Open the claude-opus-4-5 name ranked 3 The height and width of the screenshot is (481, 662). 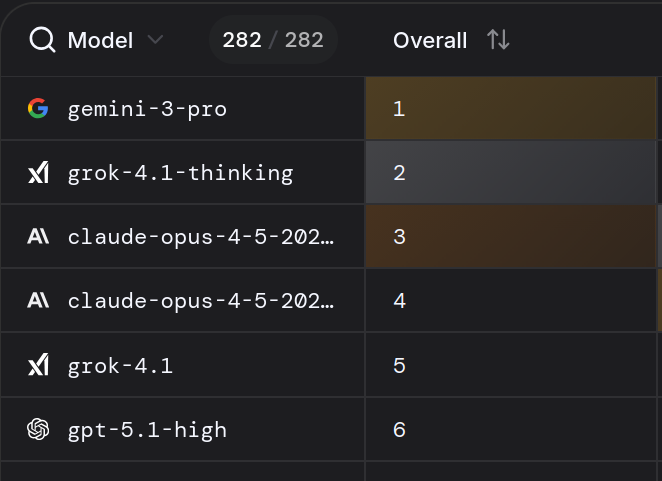[201, 237]
